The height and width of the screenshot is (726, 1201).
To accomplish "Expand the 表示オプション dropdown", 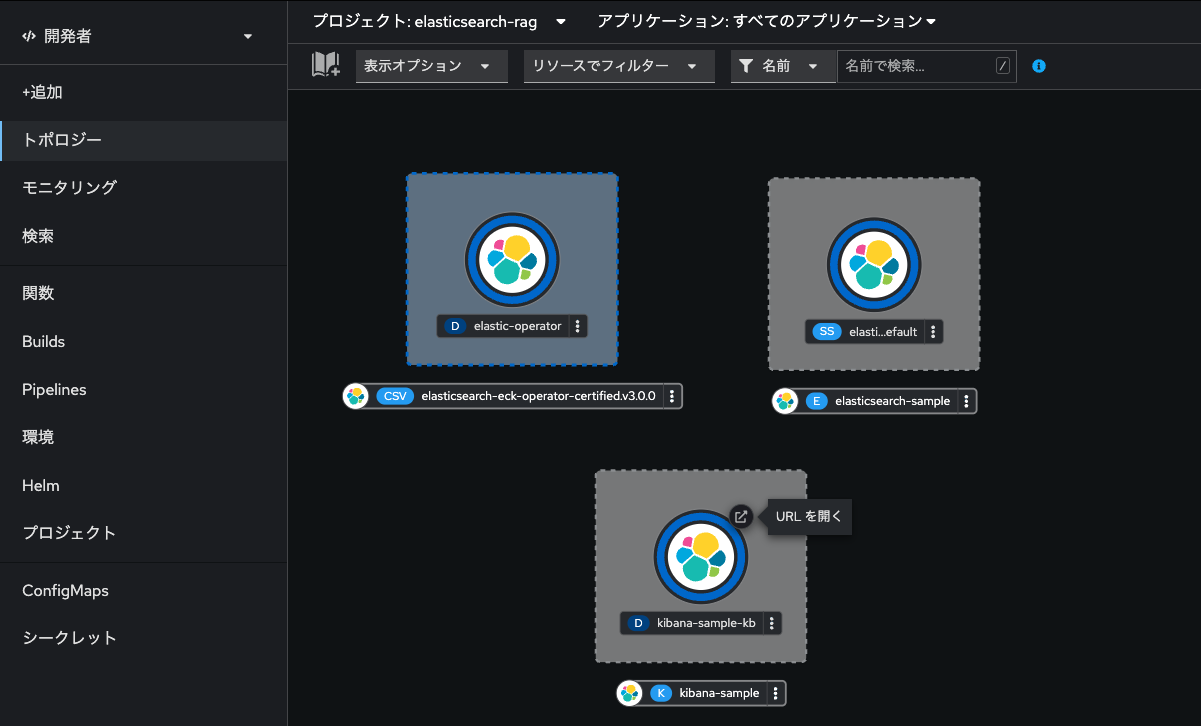I will [432, 66].
